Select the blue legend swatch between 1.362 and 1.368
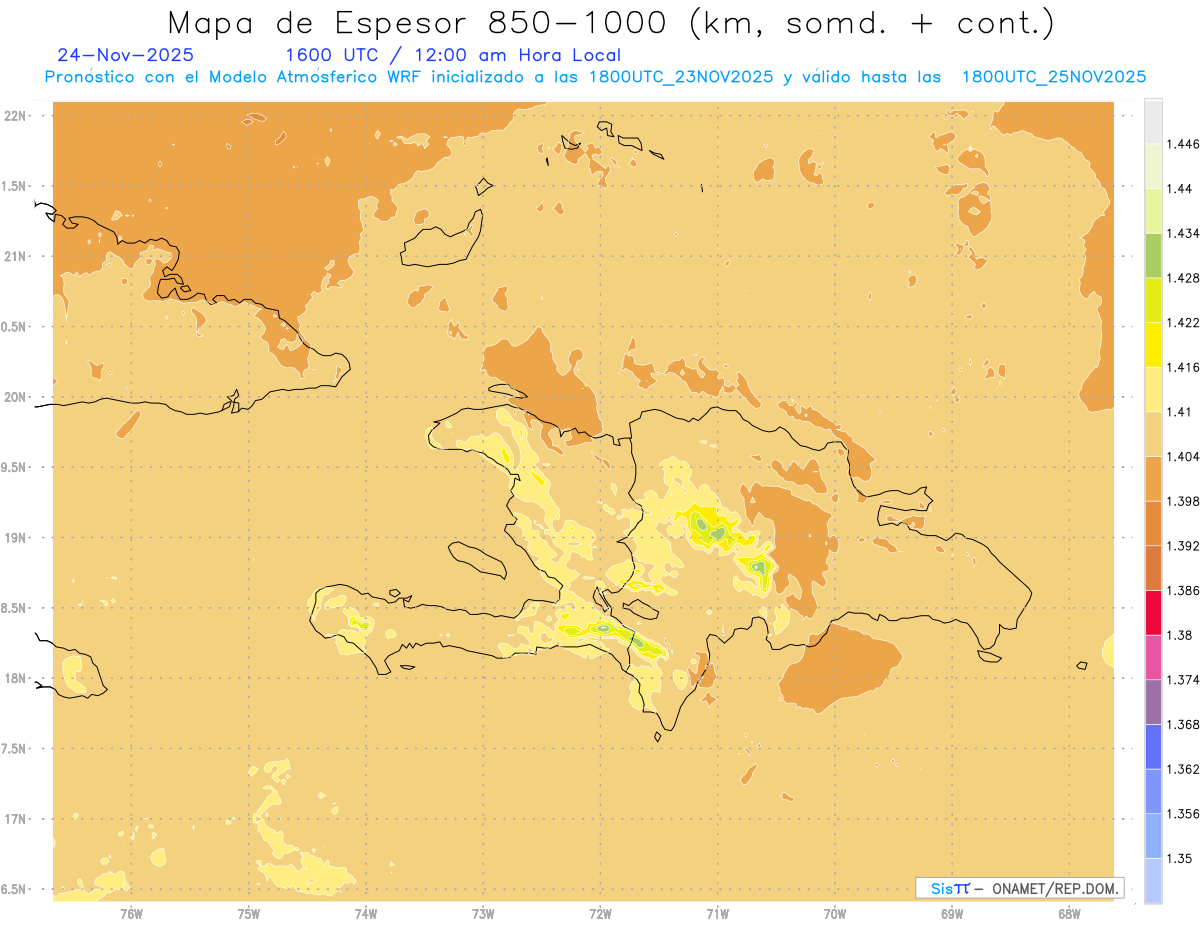The image size is (1200, 927). click(1153, 746)
